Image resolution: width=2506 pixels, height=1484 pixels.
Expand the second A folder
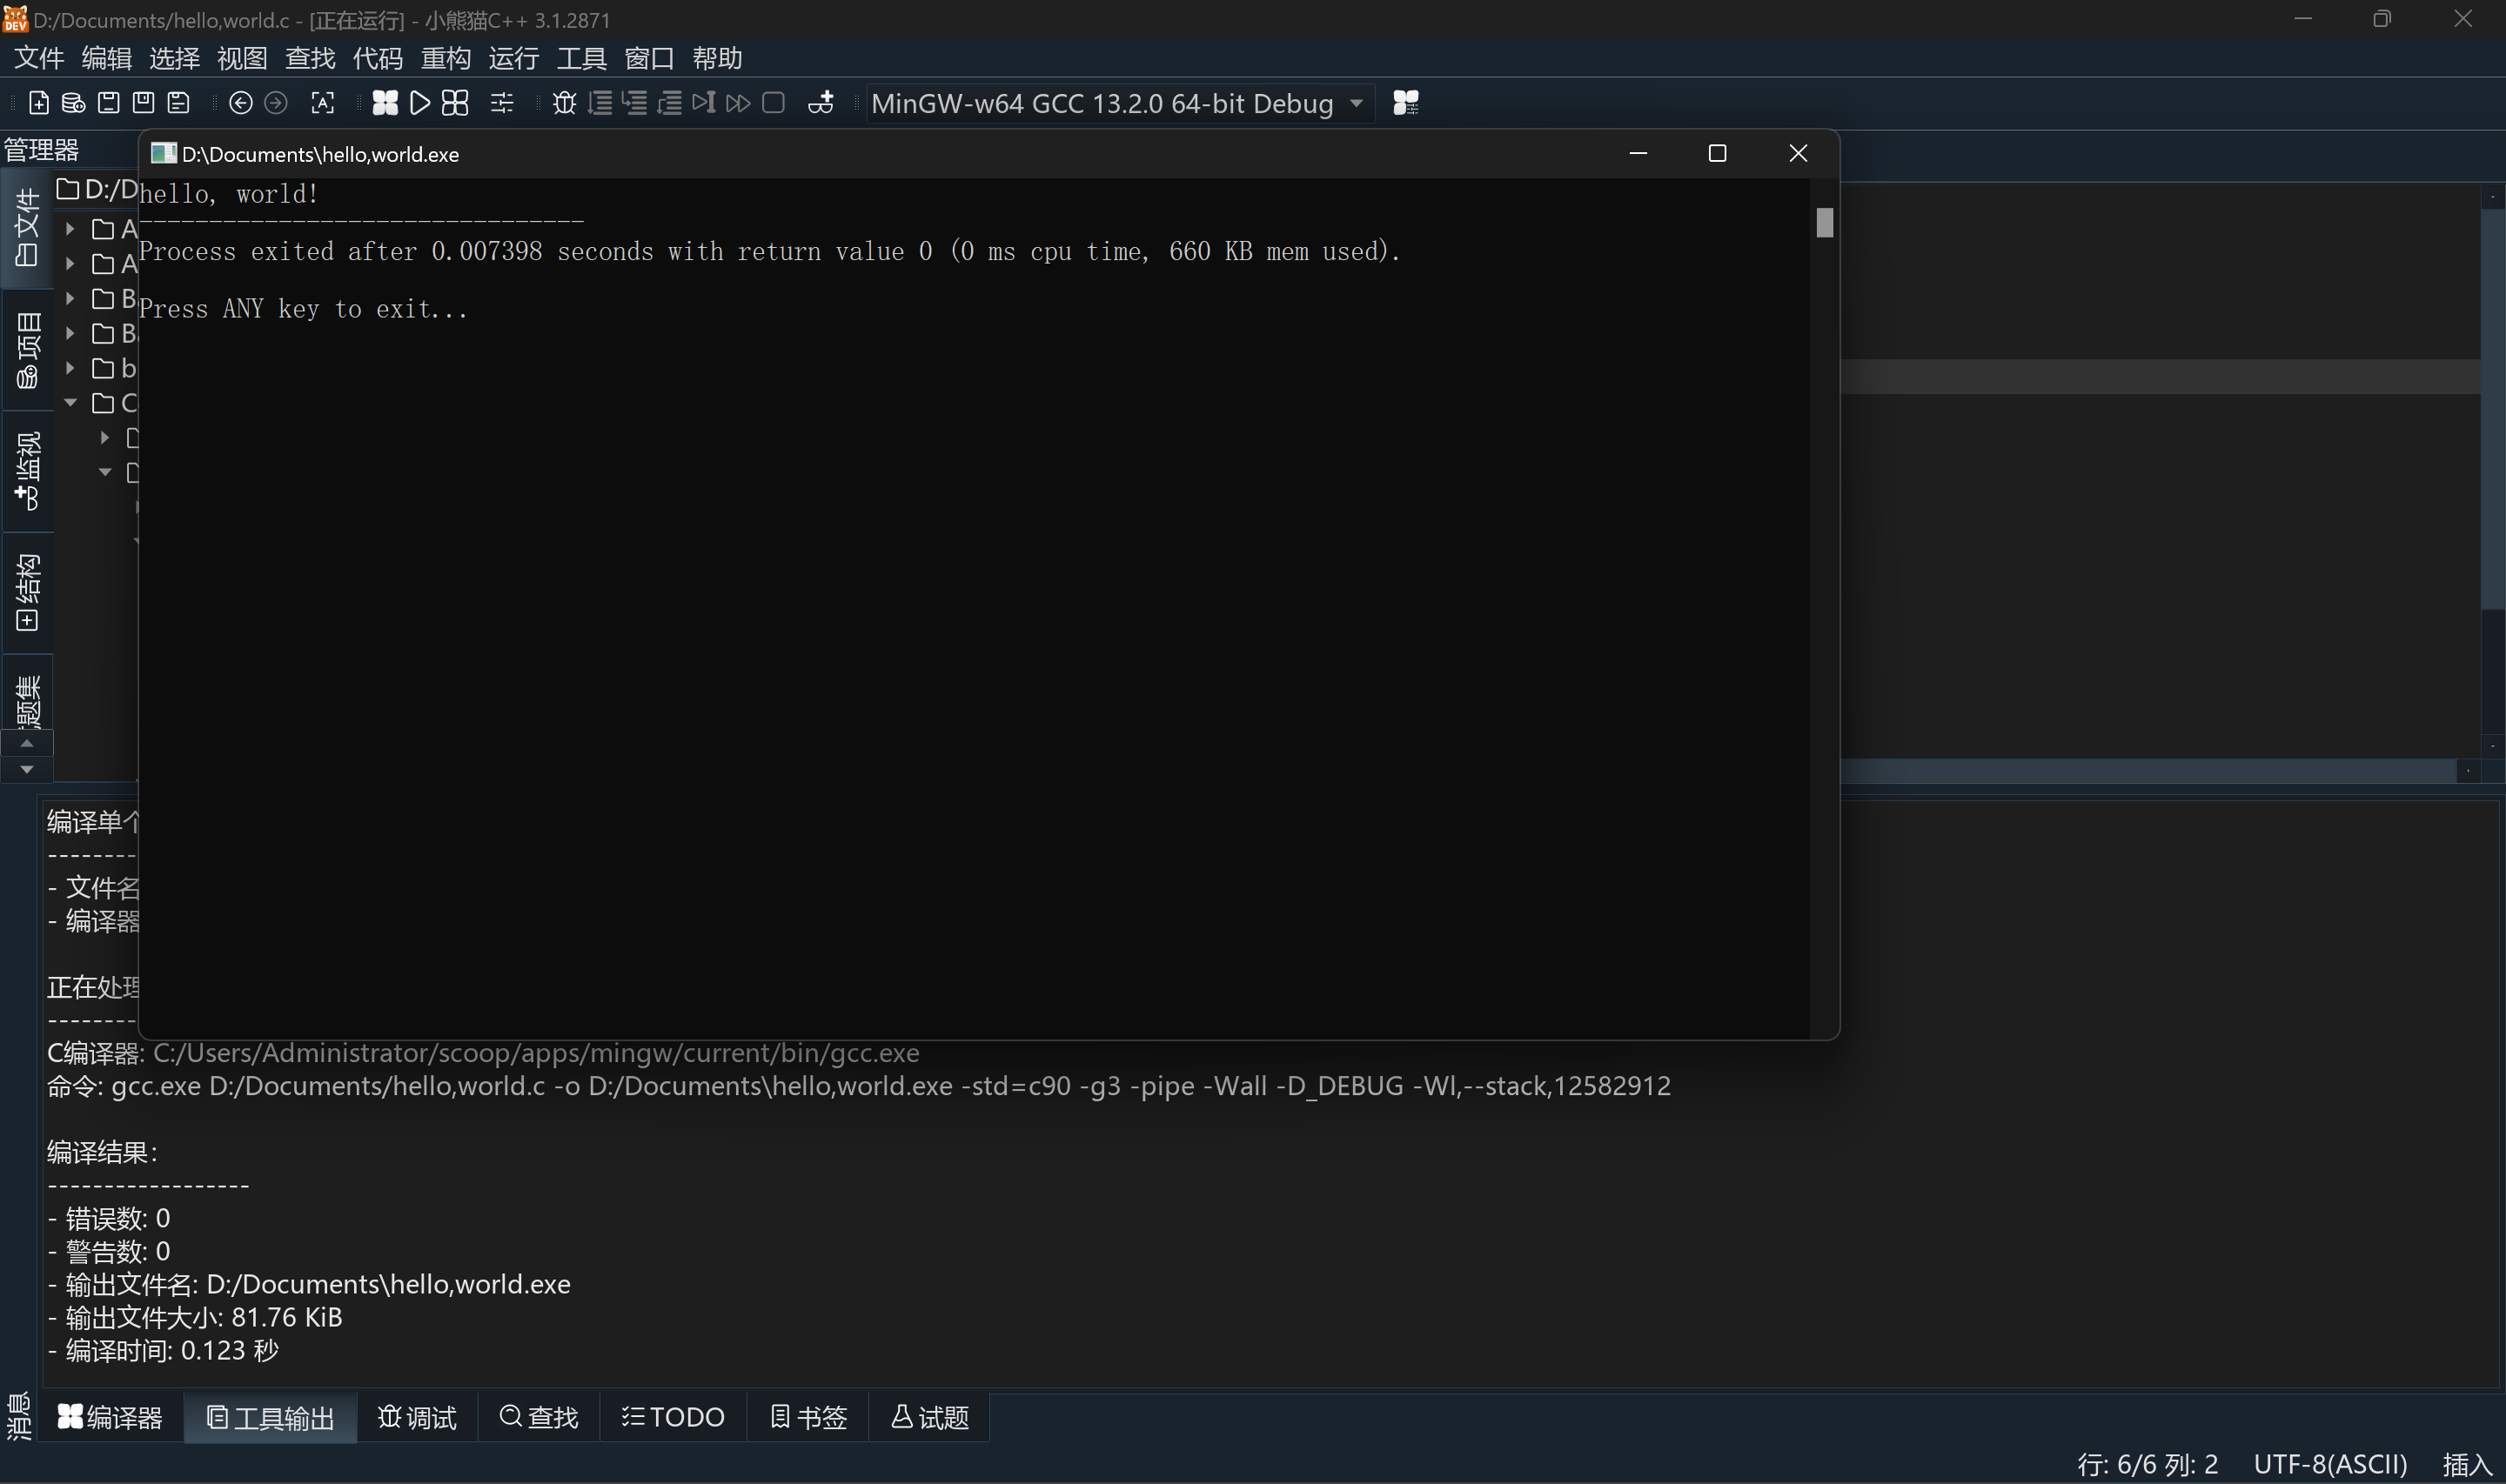70,264
